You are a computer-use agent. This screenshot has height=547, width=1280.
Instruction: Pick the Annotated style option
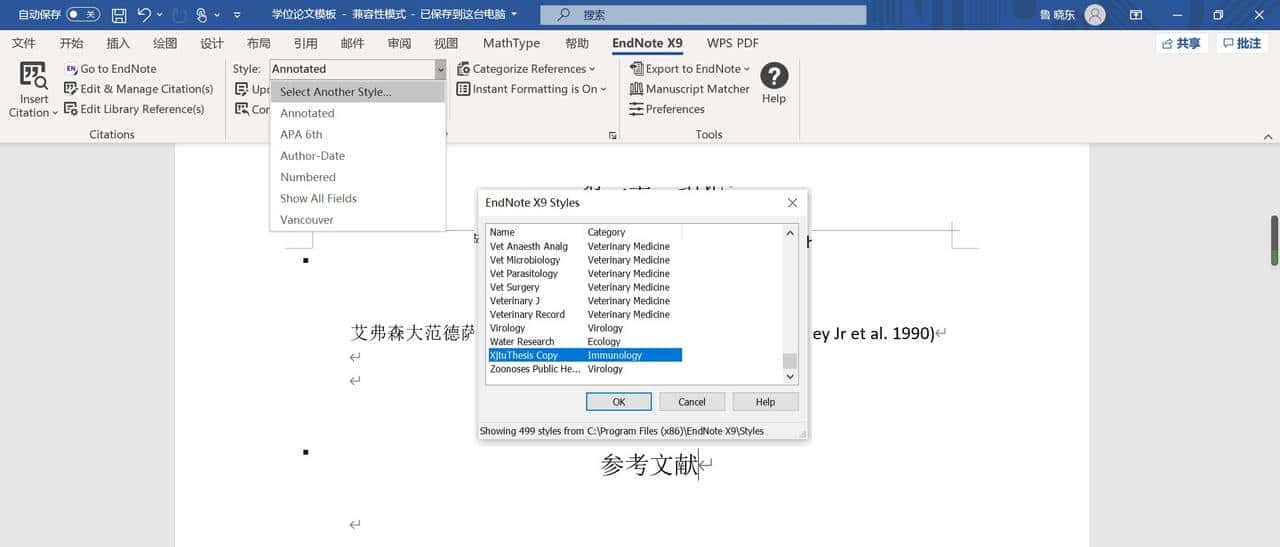tap(357, 113)
